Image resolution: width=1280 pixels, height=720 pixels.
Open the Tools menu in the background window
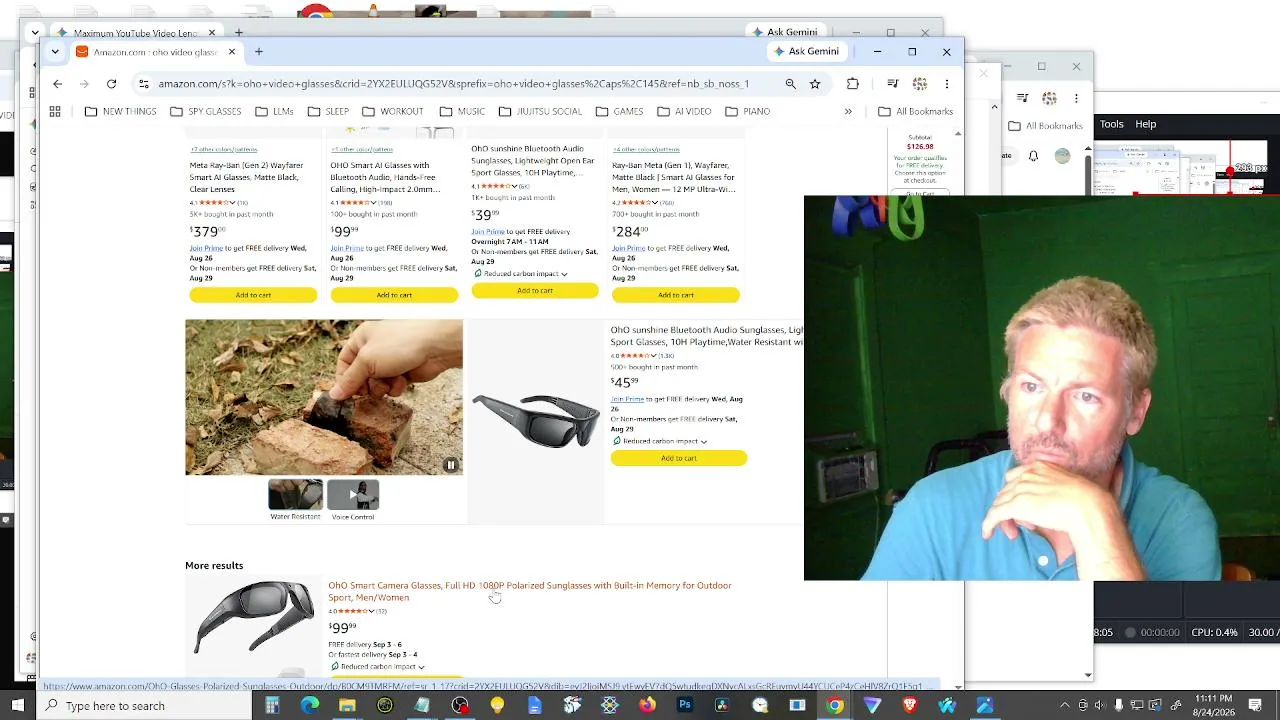point(1112,124)
